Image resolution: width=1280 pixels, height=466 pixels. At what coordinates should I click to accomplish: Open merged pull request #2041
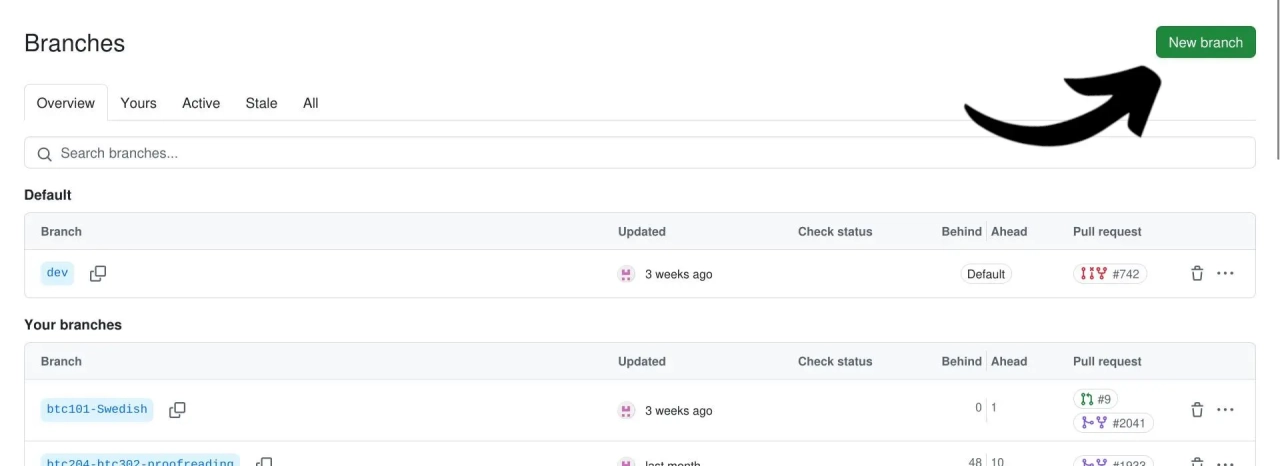click(1113, 423)
